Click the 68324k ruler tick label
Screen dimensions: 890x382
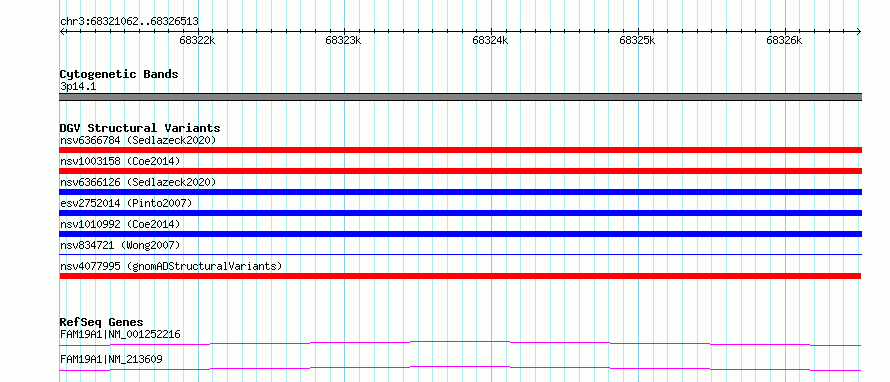click(490, 40)
